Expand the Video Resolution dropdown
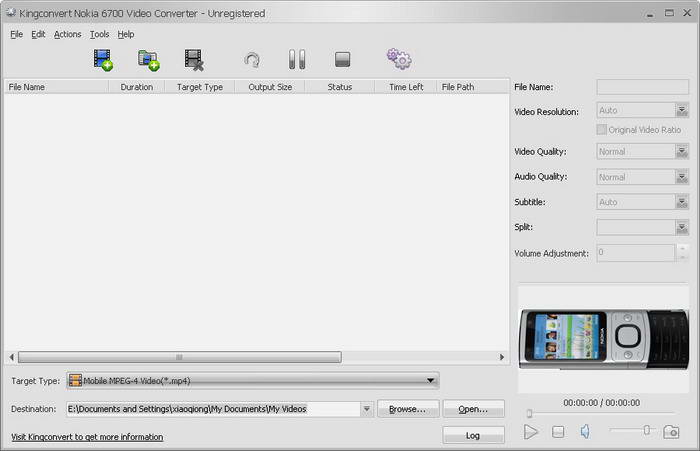 point(681,110)
